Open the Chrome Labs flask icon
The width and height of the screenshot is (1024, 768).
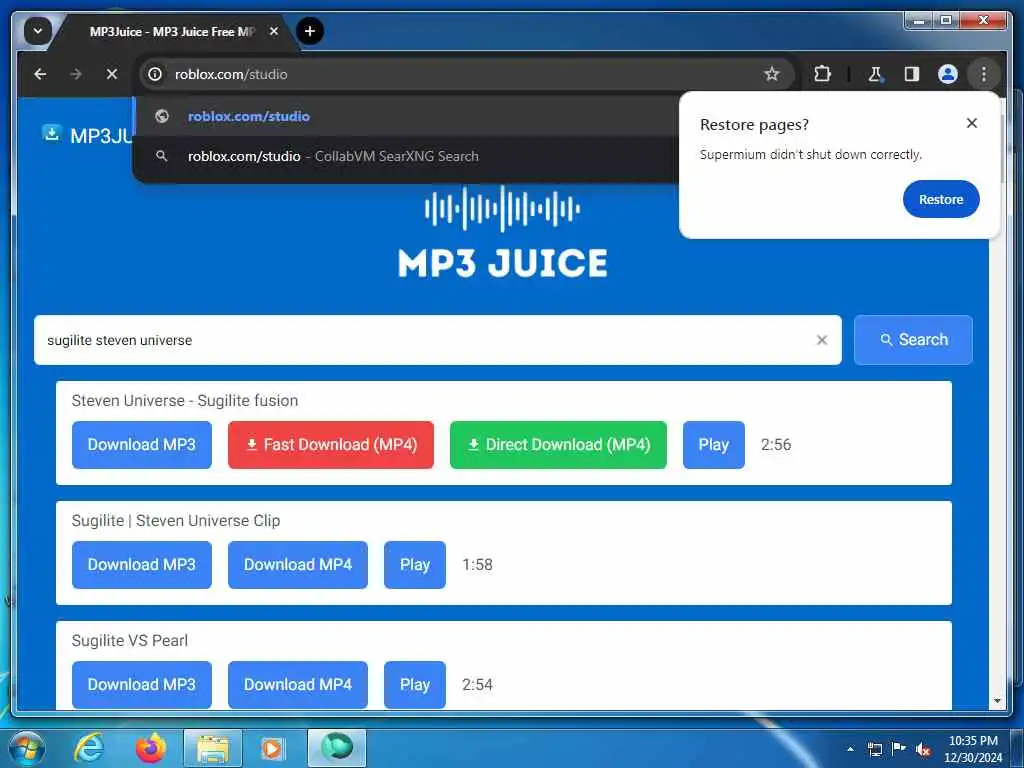tap(875, 74)
